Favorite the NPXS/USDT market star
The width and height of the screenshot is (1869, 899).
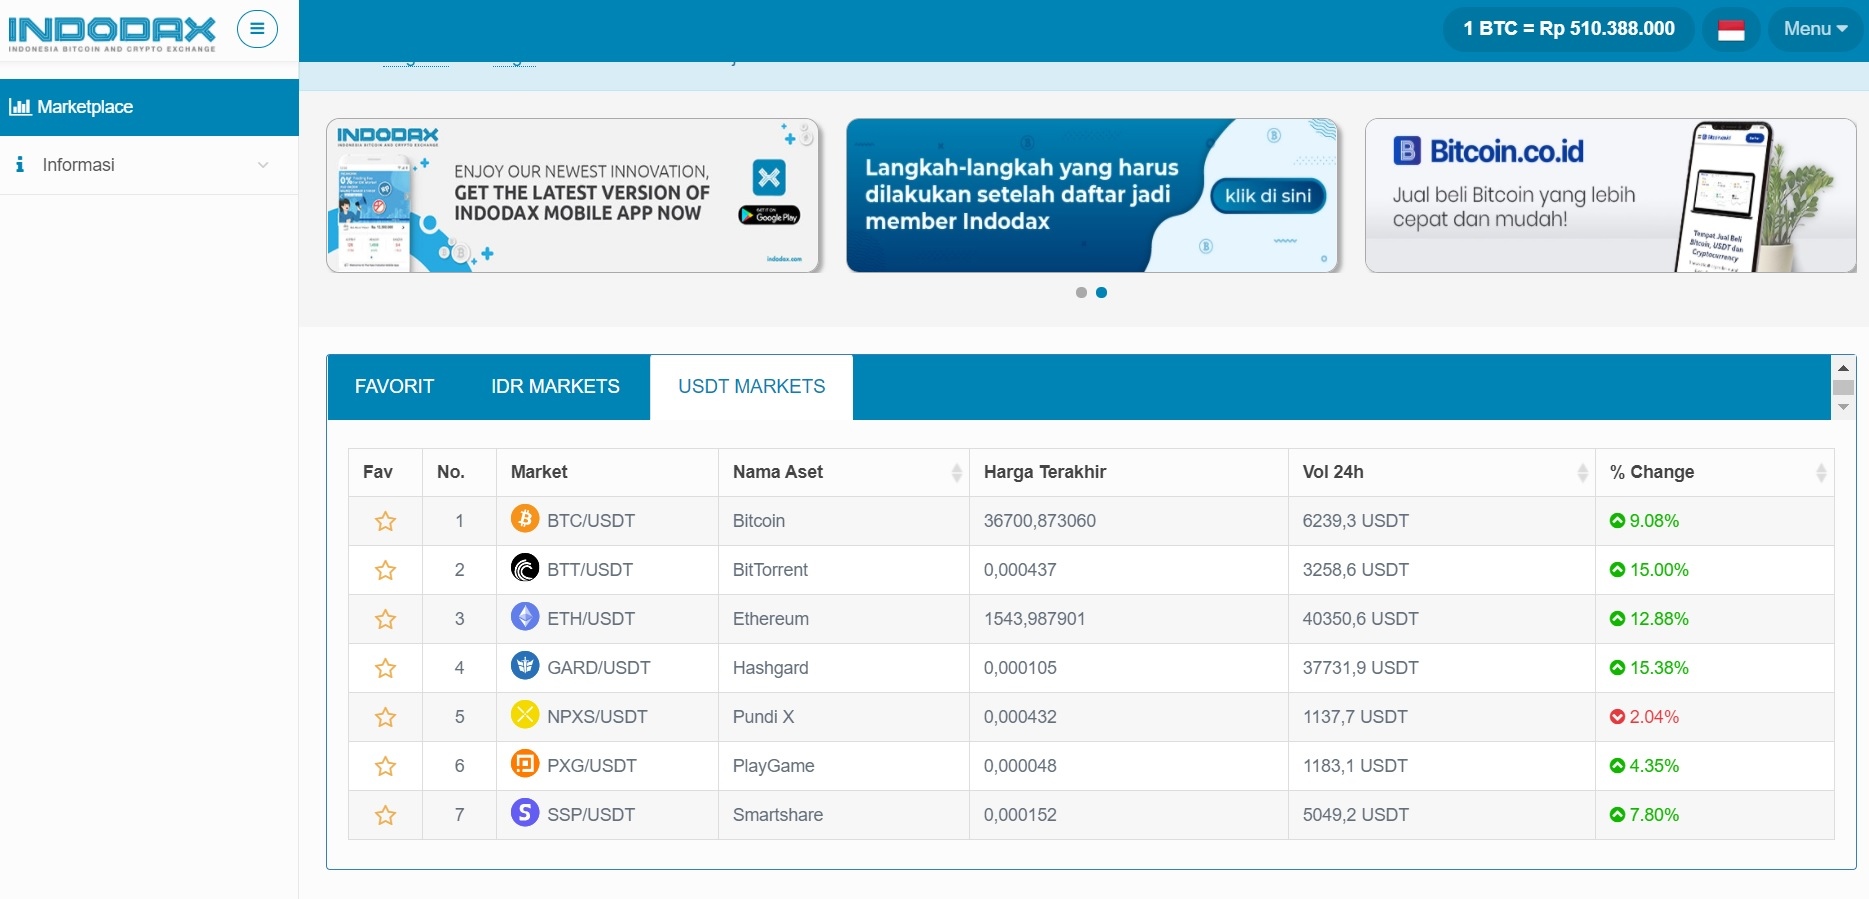[385, 717]
